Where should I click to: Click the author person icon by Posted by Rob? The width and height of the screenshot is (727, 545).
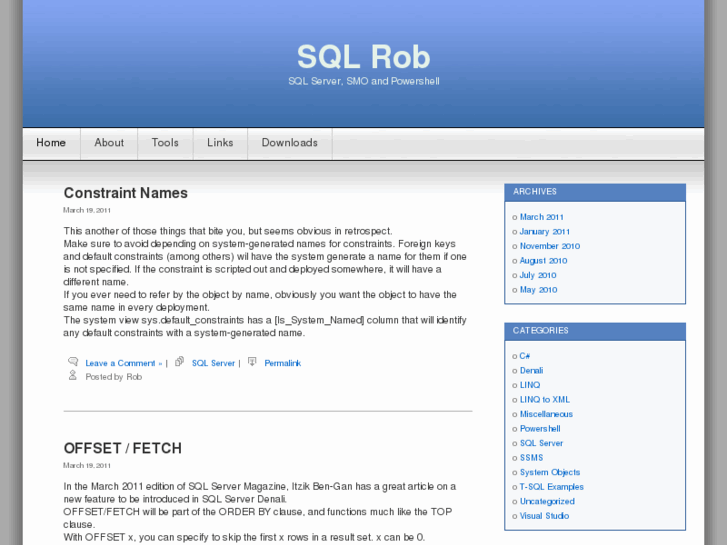(x=73, y=375)
